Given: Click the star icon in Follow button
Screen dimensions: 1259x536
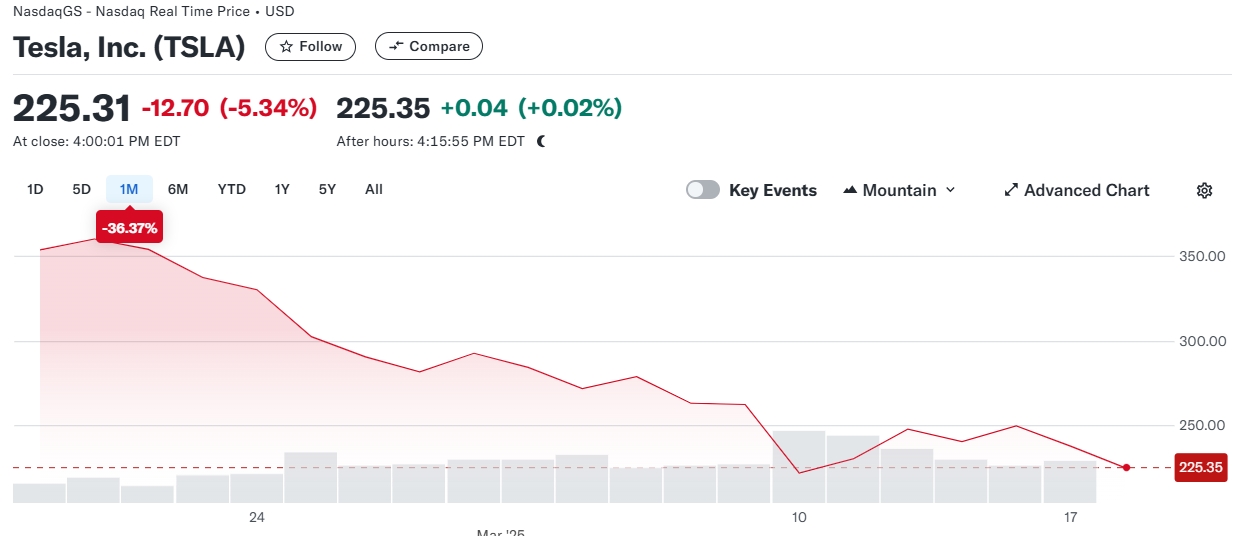Looking at the screenshot, I should point(286,46).
